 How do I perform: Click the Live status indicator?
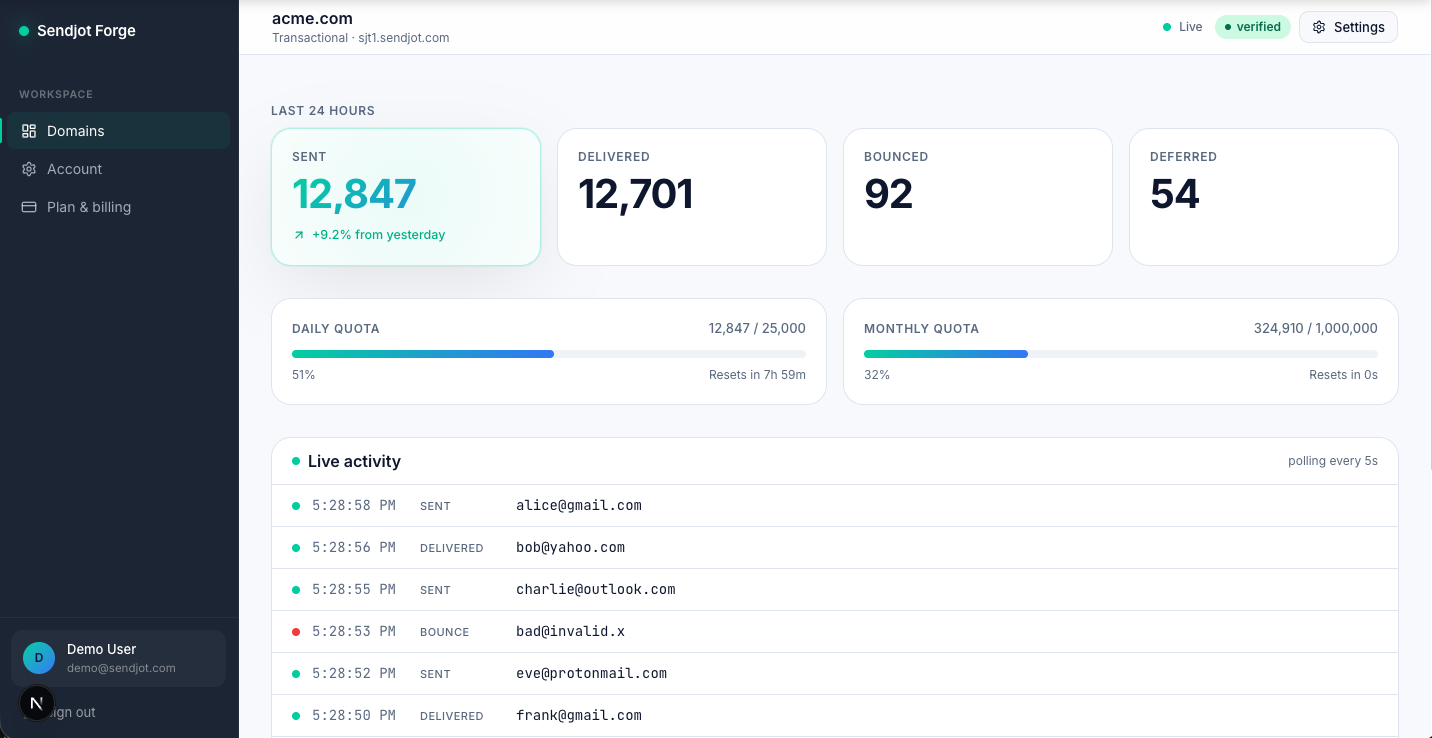click(1183, 27)
